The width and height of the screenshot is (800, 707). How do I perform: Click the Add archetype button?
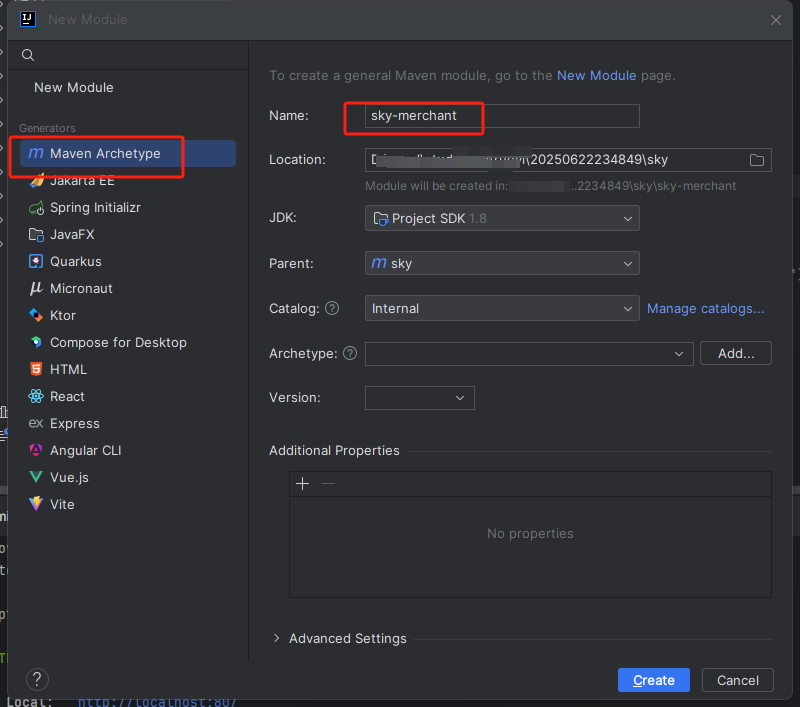(x=736, y=354)
